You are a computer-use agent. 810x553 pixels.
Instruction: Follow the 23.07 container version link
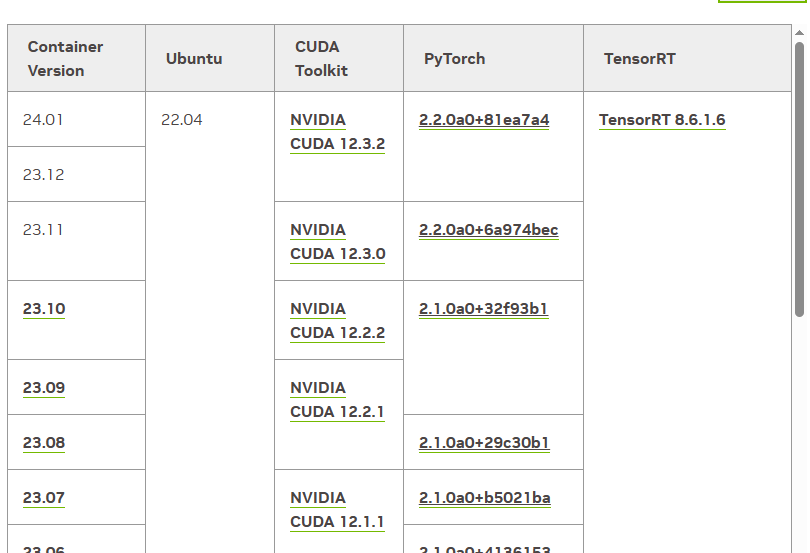click(x=44, y=498)
